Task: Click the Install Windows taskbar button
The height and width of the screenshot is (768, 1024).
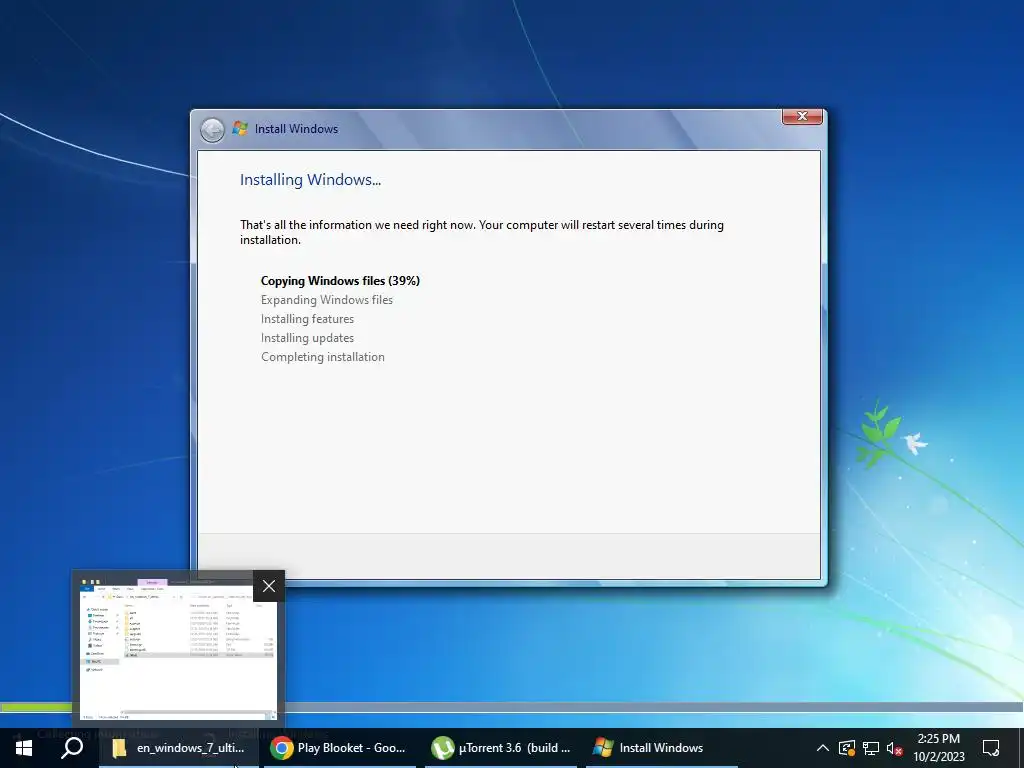Action: [661, 748]
